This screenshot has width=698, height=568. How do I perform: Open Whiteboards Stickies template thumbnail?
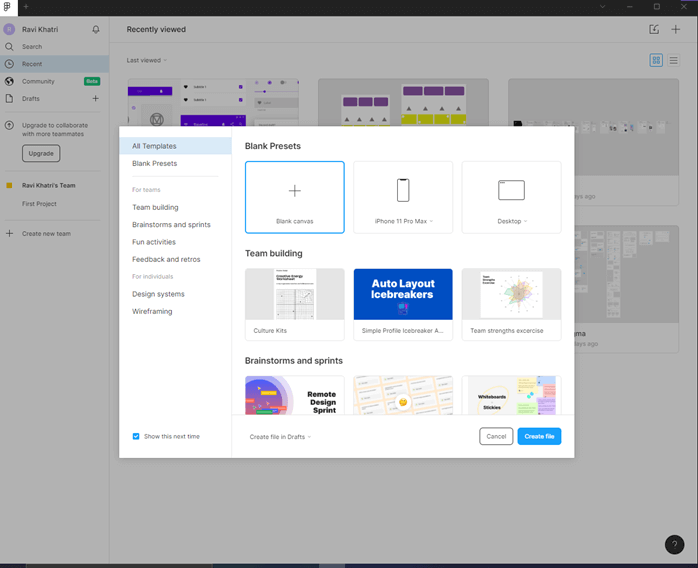[511, 395]
